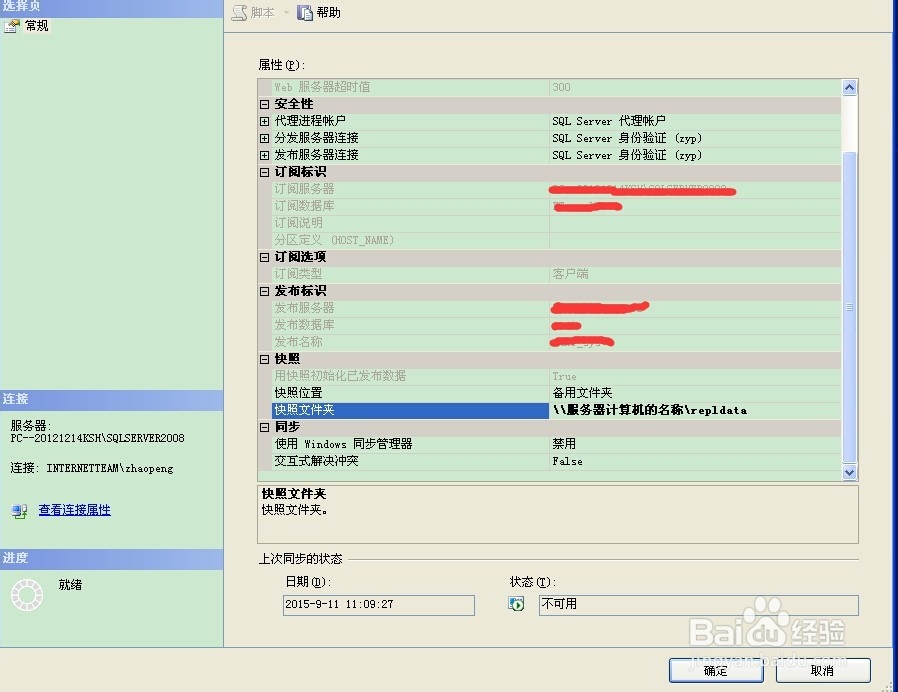Select the 常规 page icon
Image resolution: width=898 pixels, height=692 pixels.
(11, 26)
